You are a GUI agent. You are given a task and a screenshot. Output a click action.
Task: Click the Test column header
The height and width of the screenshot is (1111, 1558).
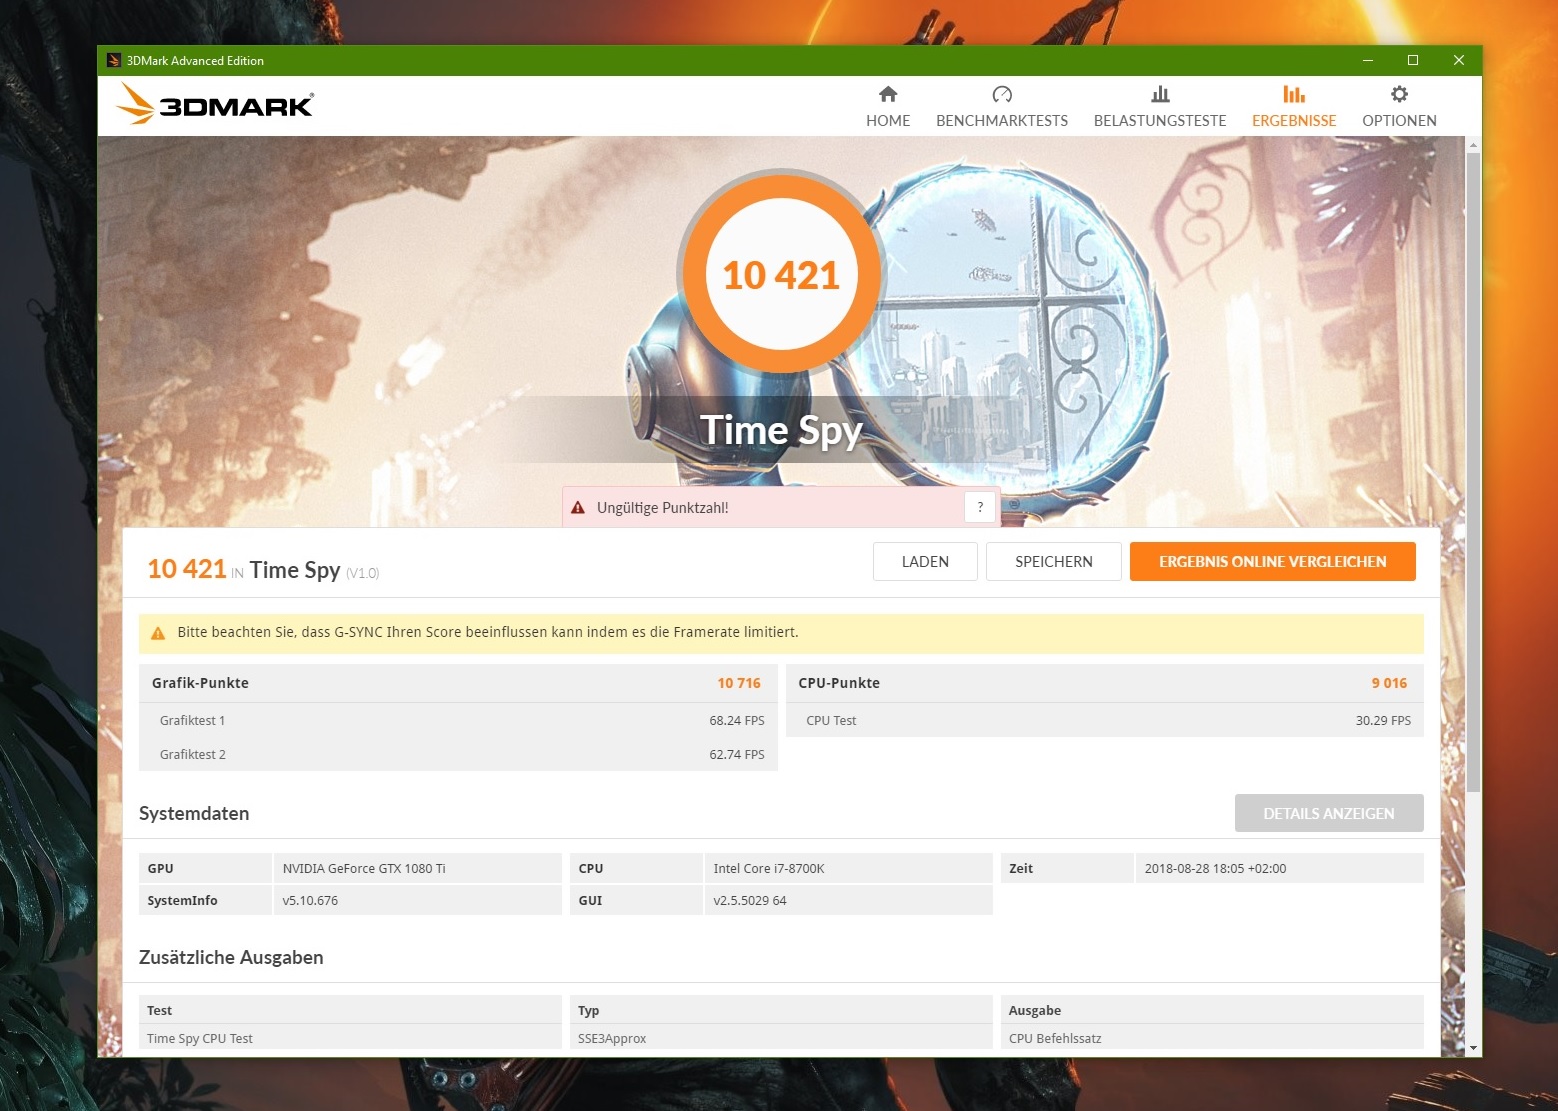coord(350,1010)
